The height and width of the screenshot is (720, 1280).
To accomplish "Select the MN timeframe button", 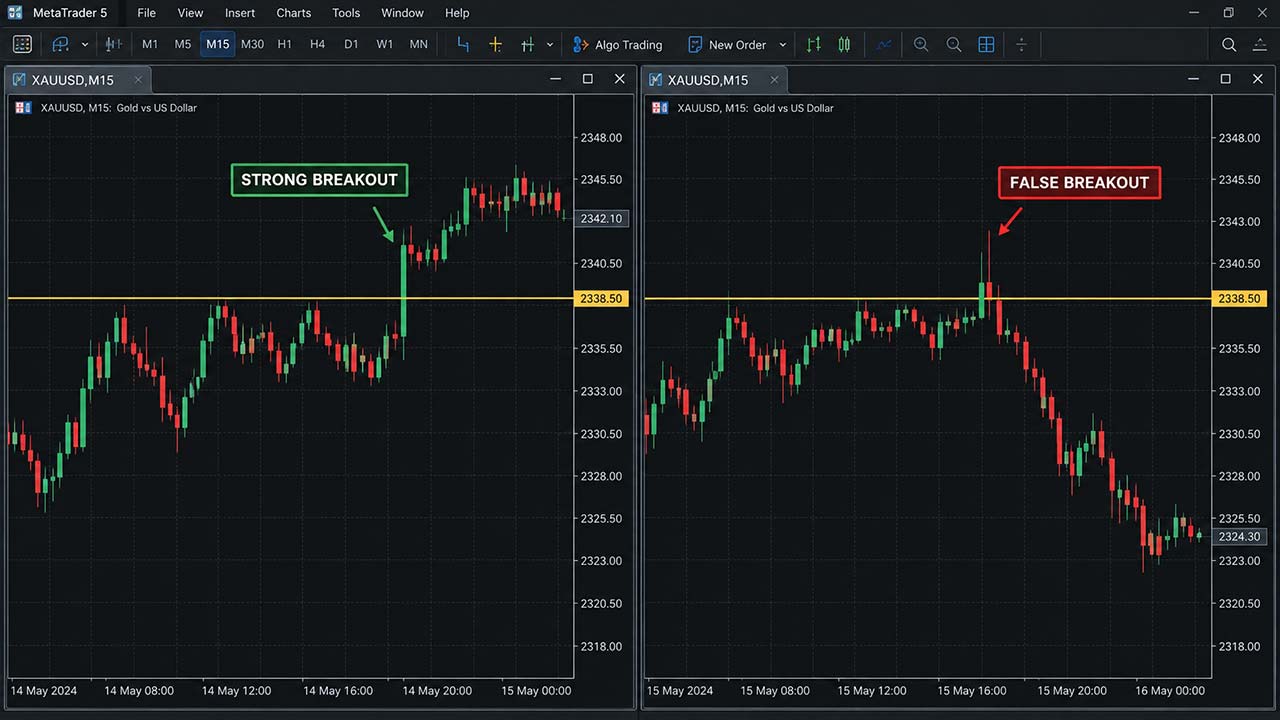I will click(x=418, y=44).
